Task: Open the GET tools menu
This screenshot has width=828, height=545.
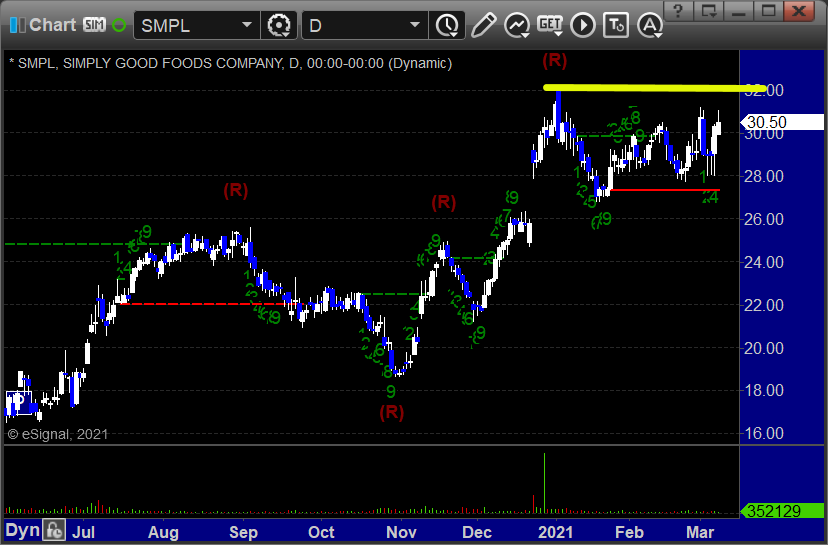Action: coord(550,25)
